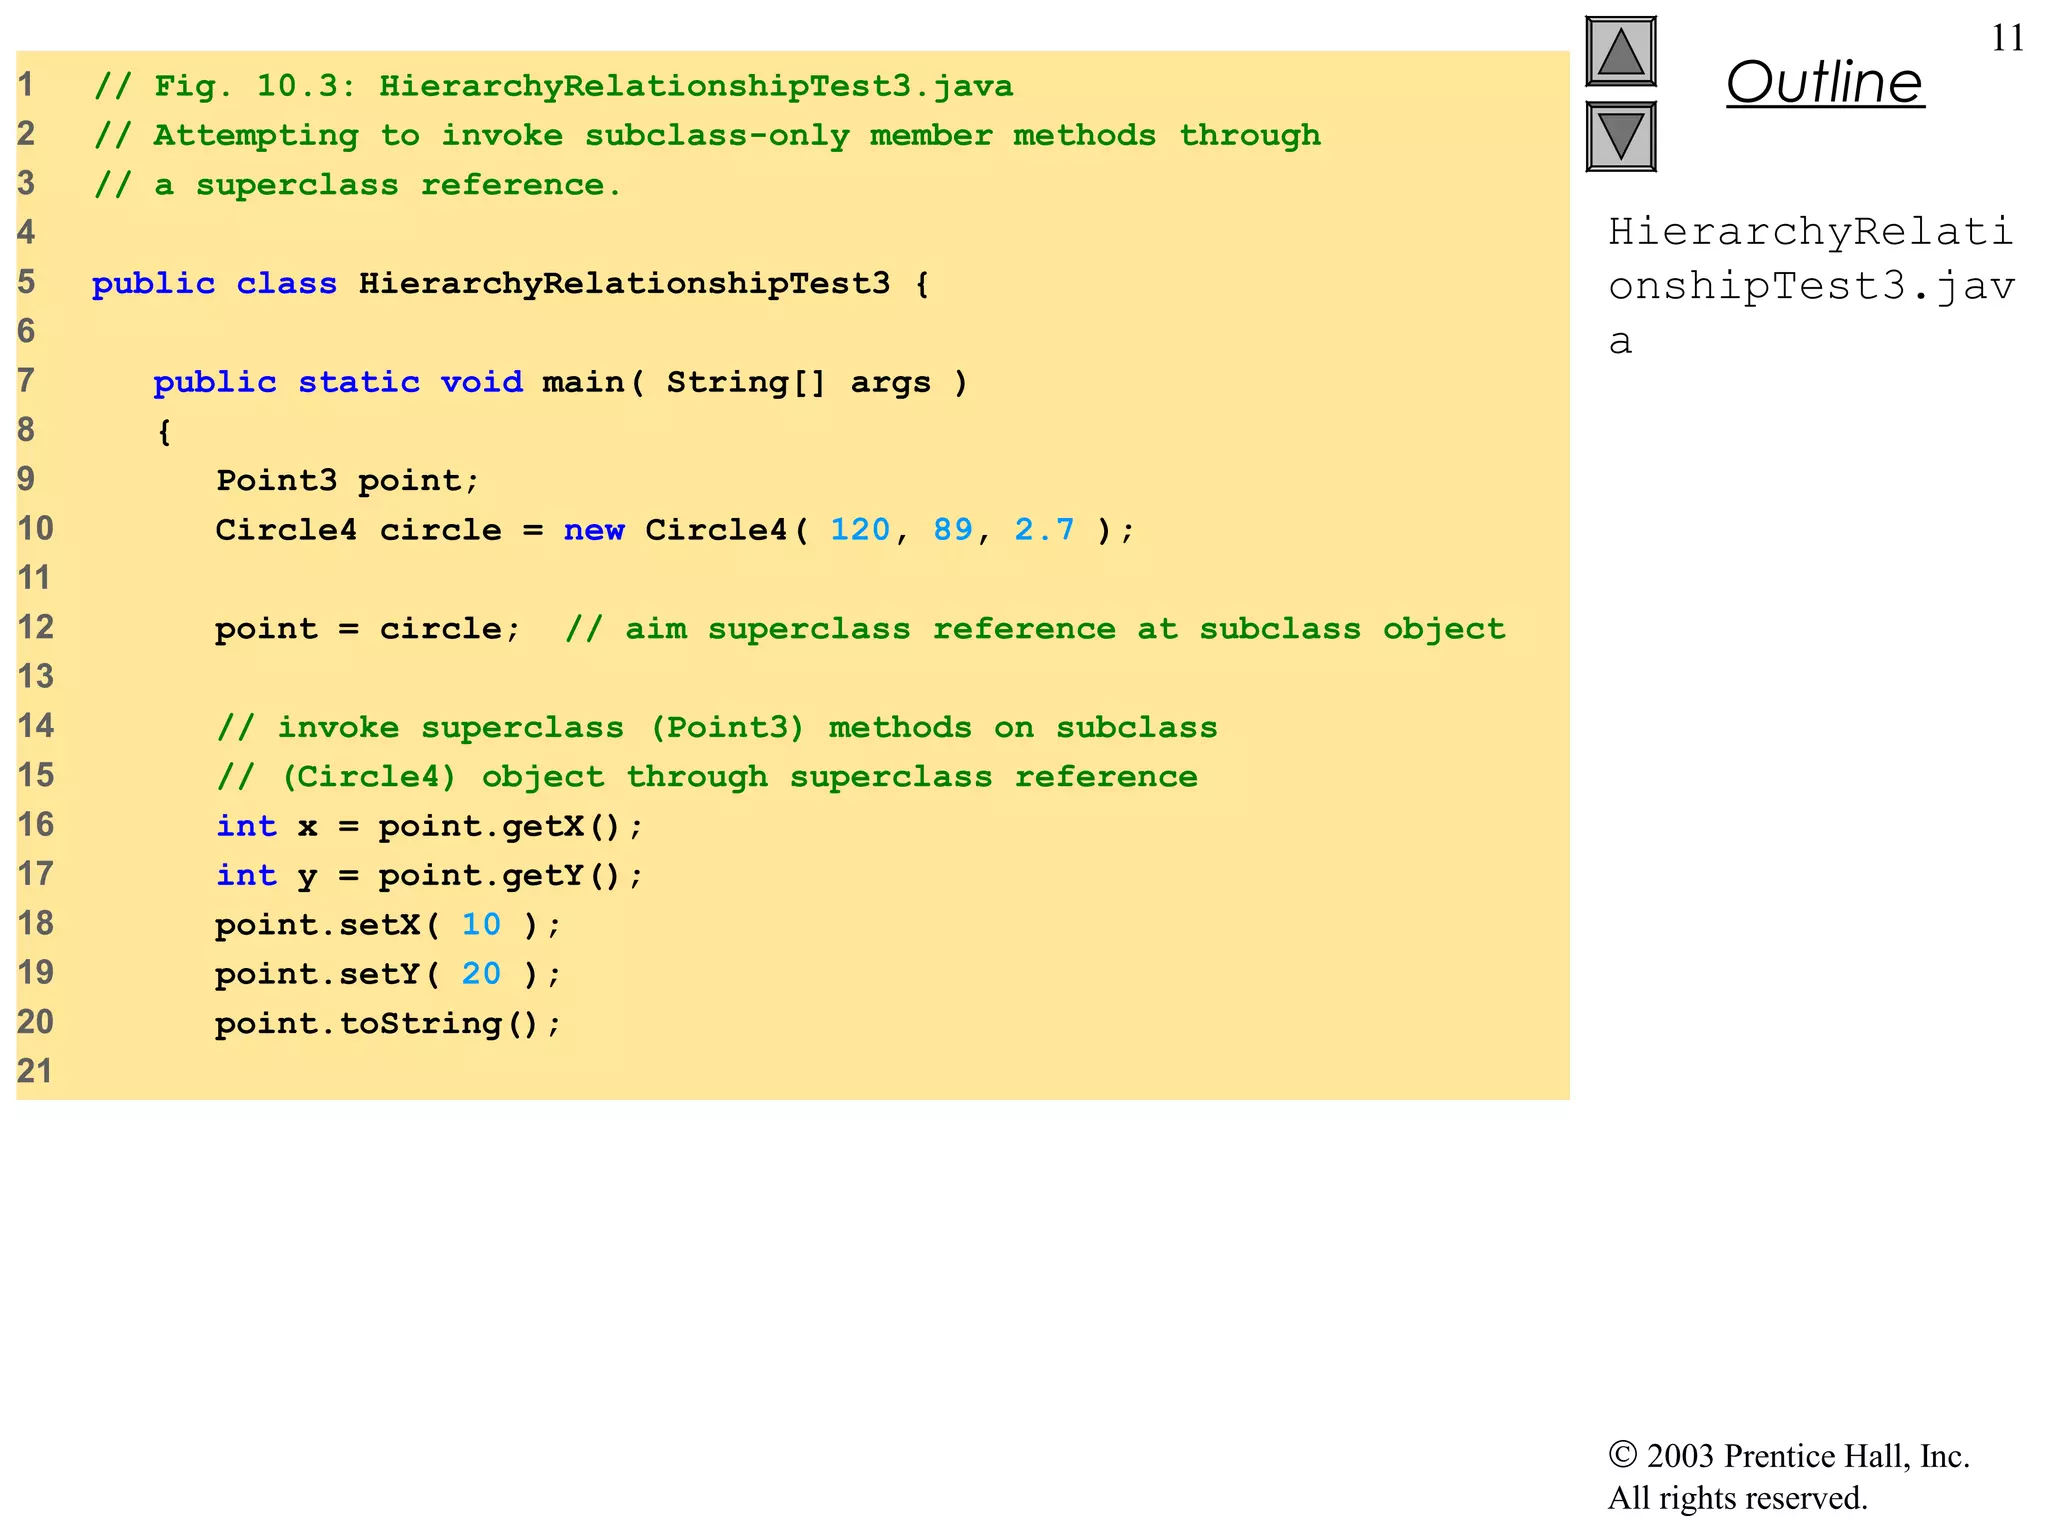Click the '© 2003 Prentice Hall, Inc.' copyright text

click(x=1789, y=1456)
